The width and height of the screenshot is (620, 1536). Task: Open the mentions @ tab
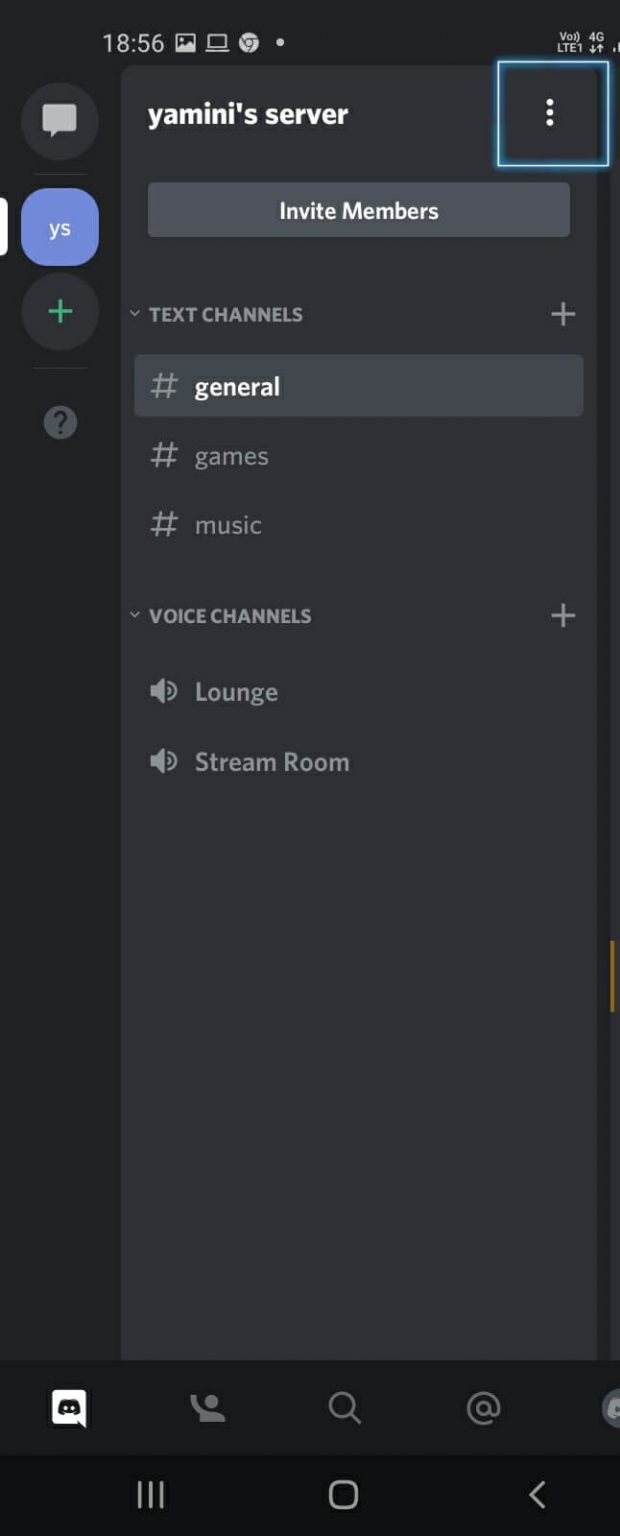click(x=483, y=1408)
